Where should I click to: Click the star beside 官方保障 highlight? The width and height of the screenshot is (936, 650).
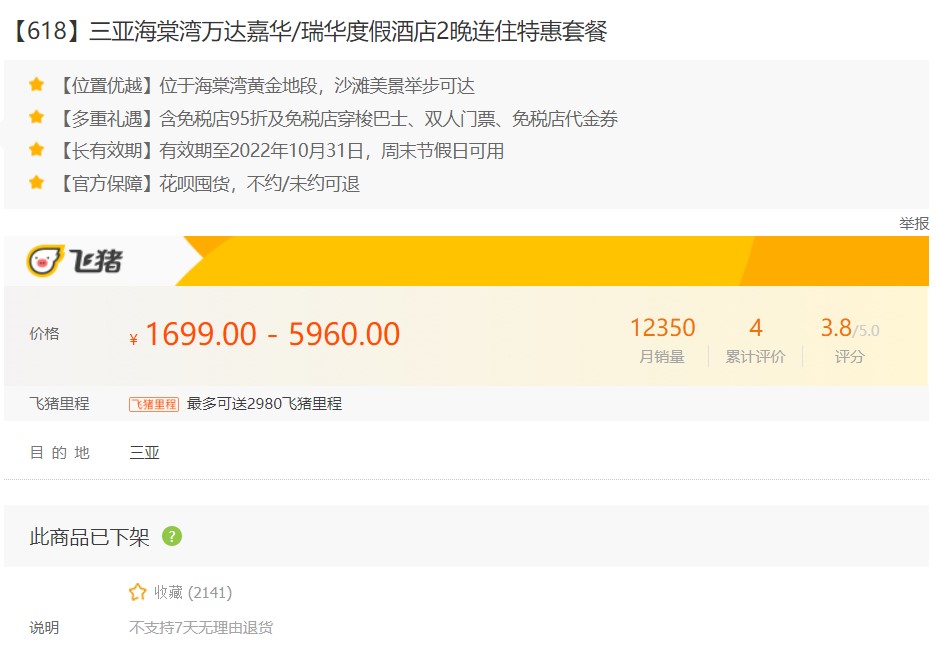(x=36, y=182)
